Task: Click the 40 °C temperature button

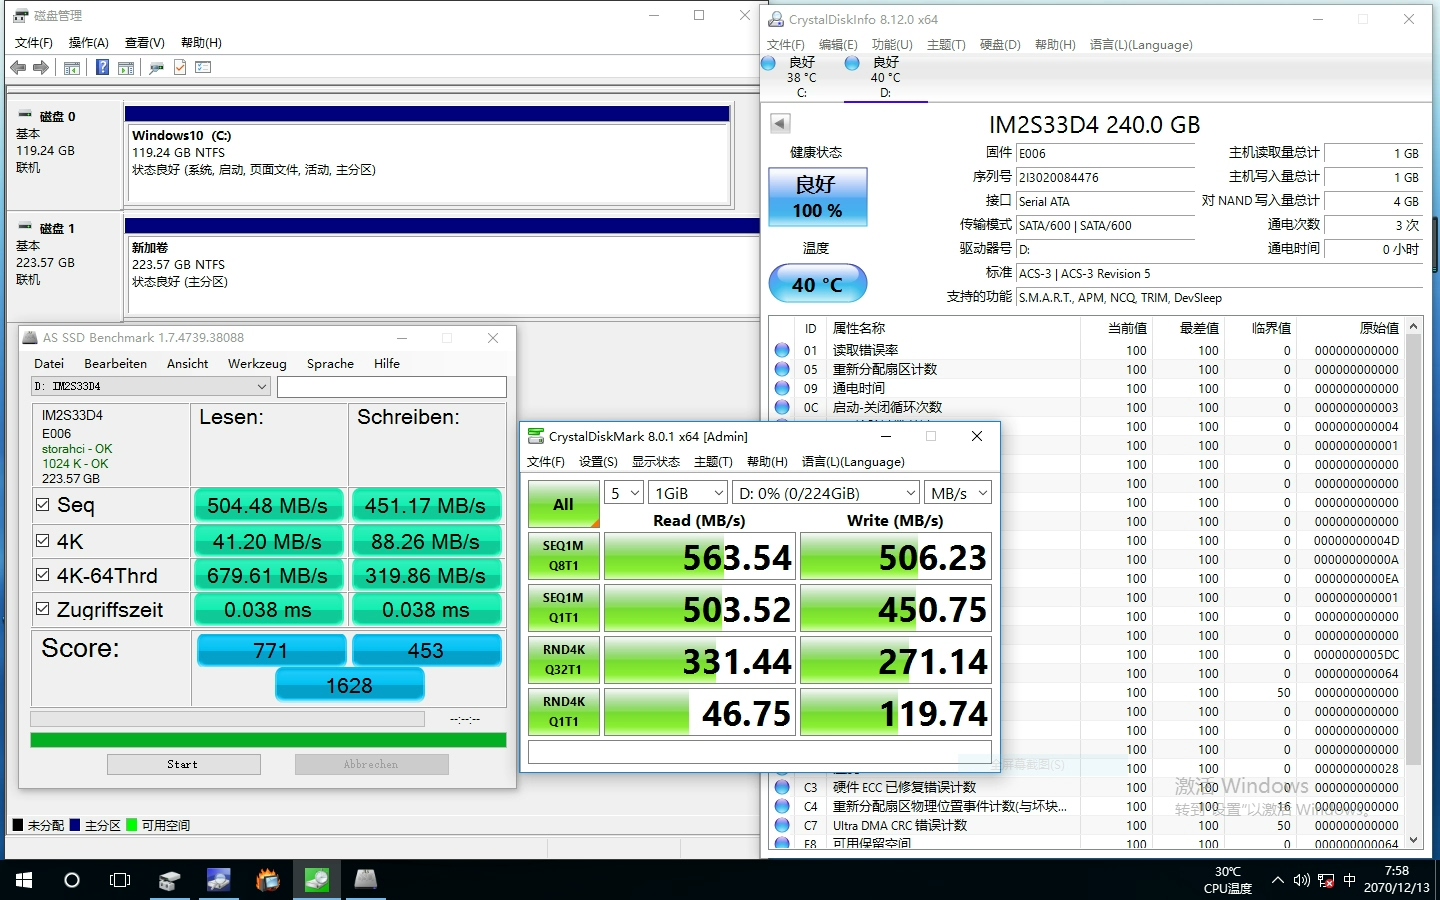Action: point(817,284)
